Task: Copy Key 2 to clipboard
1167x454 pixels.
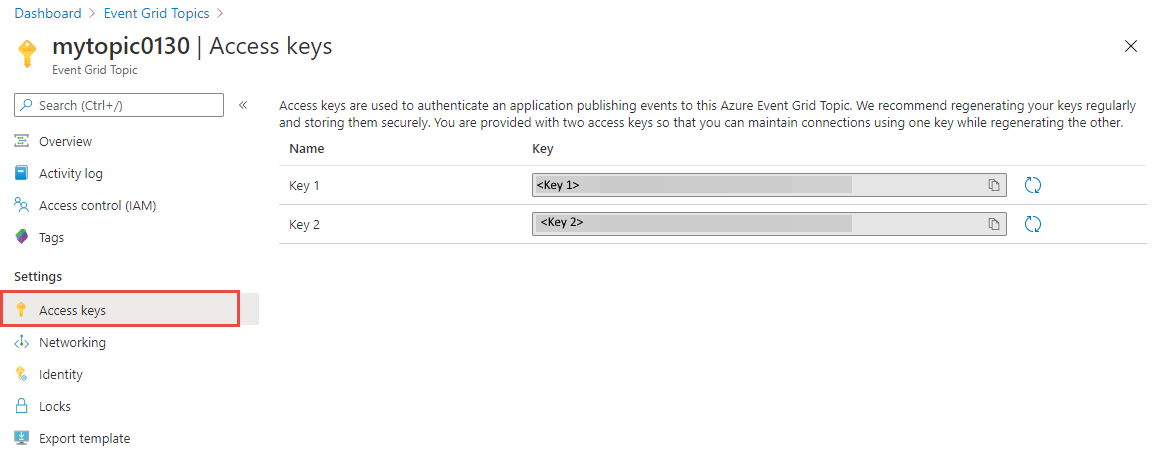Action: click(994, 224)
